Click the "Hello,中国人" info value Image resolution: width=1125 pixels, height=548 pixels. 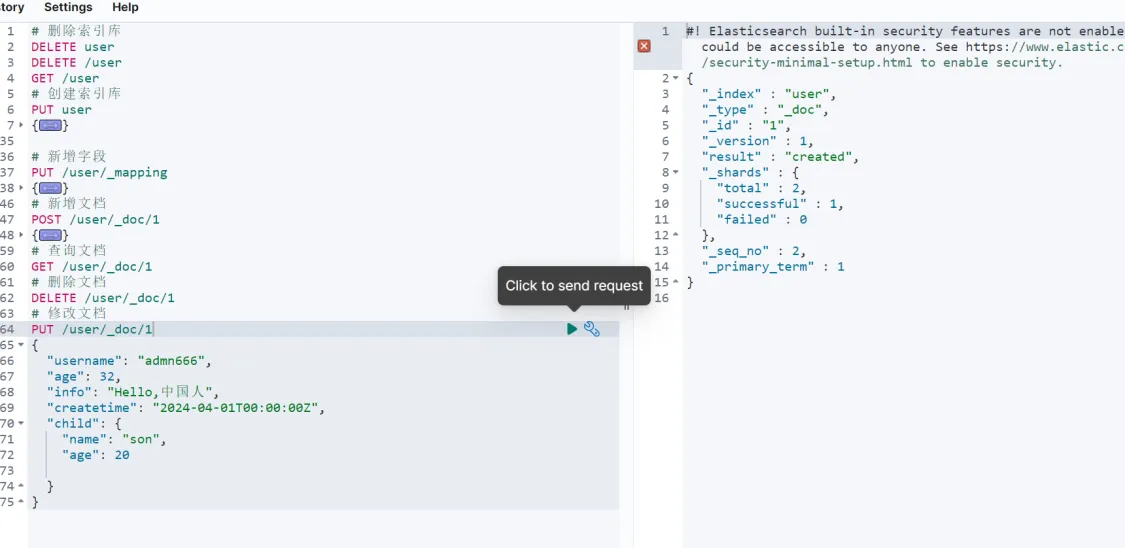pyautogui.click(x=160, y=392)
